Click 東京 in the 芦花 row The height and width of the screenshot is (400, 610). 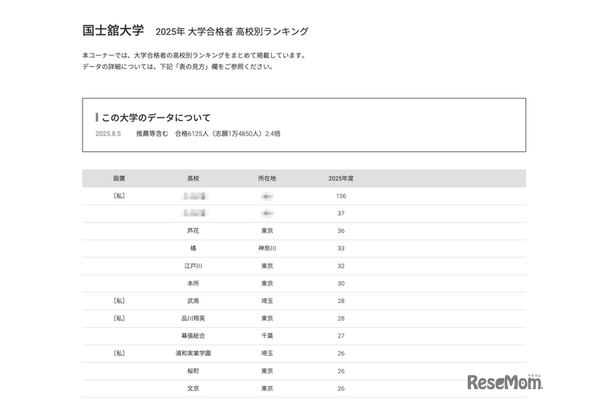(267, 231)
